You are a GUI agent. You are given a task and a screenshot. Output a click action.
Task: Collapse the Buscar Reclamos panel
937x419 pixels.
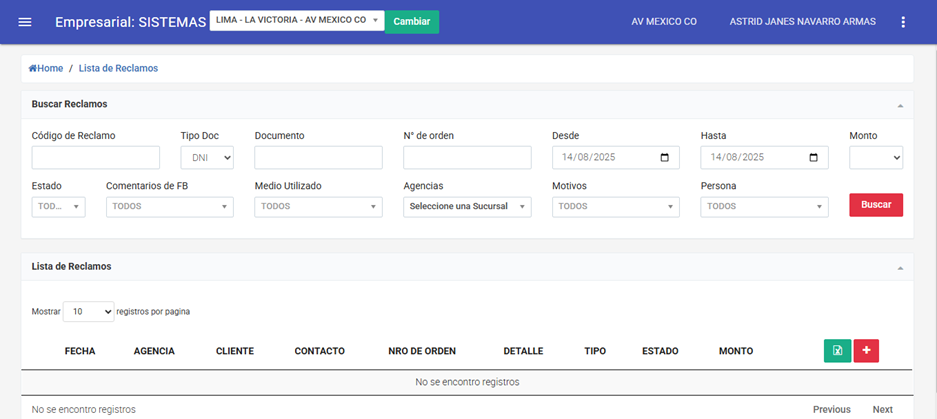point(900,105)
